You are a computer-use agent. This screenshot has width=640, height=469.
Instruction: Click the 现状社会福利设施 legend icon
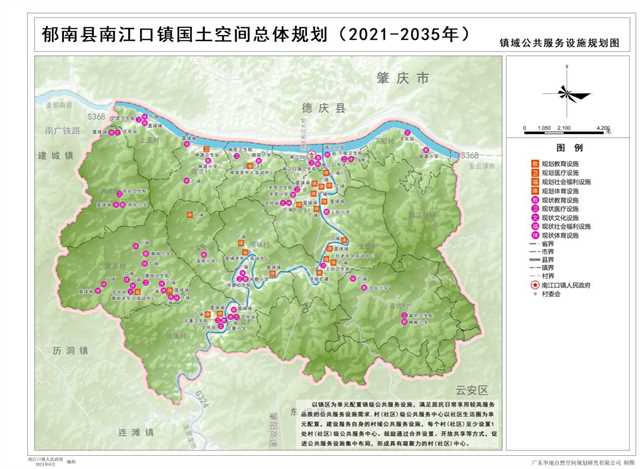coord(534,227)
